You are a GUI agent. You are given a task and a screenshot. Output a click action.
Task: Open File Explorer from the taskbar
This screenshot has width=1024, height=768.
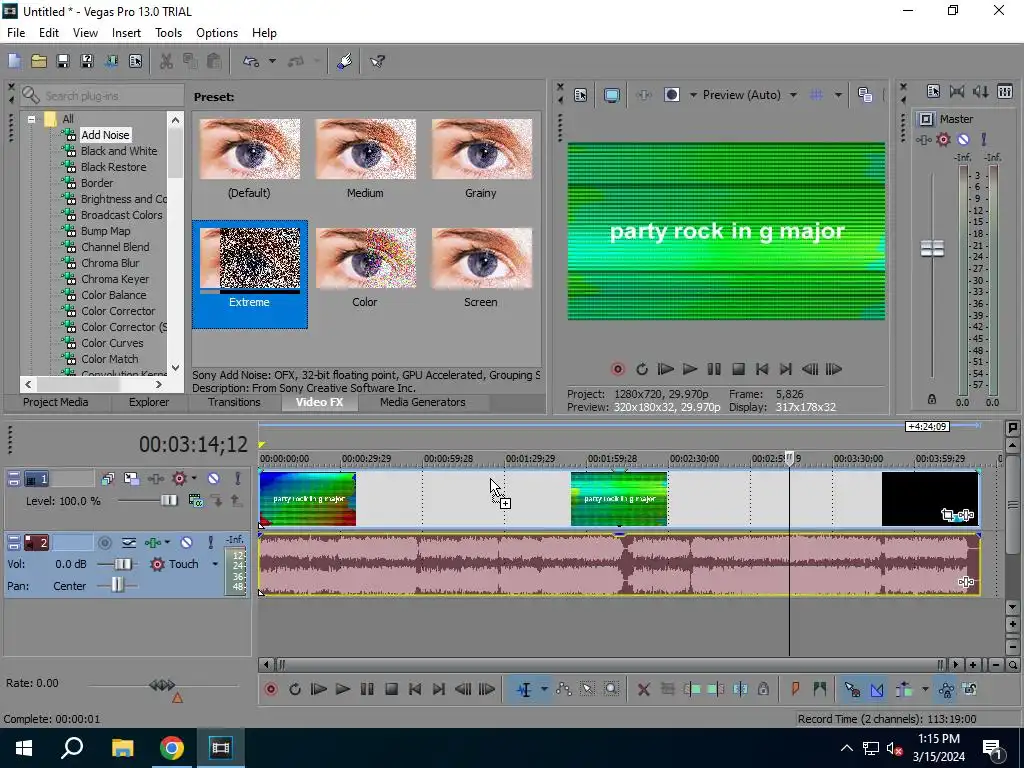coord(122,748)
